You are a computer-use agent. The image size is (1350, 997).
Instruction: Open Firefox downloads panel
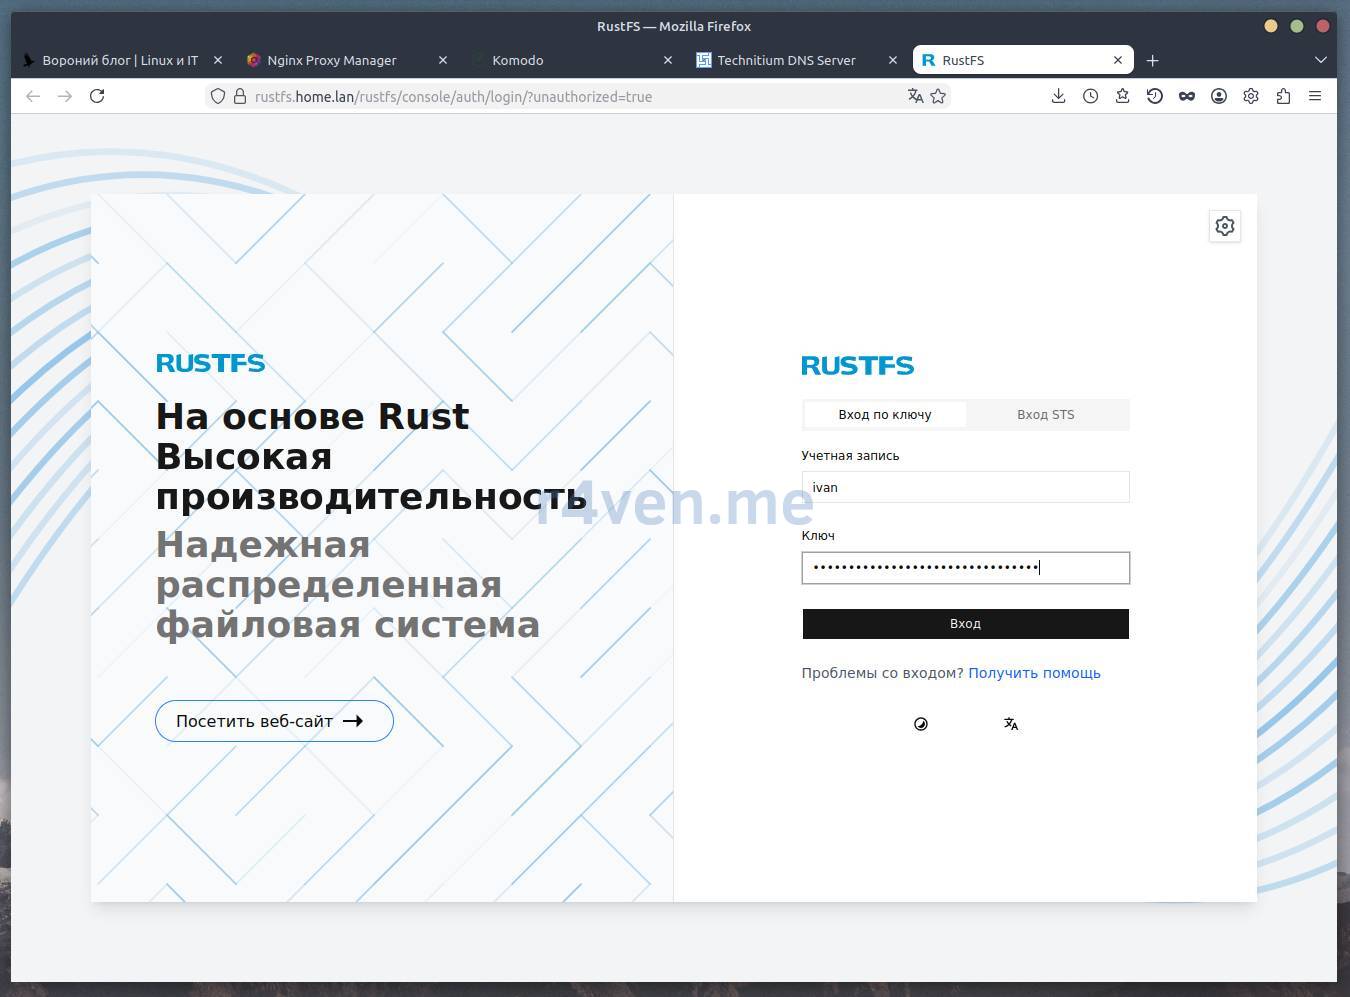click(x=1058, y=96)
